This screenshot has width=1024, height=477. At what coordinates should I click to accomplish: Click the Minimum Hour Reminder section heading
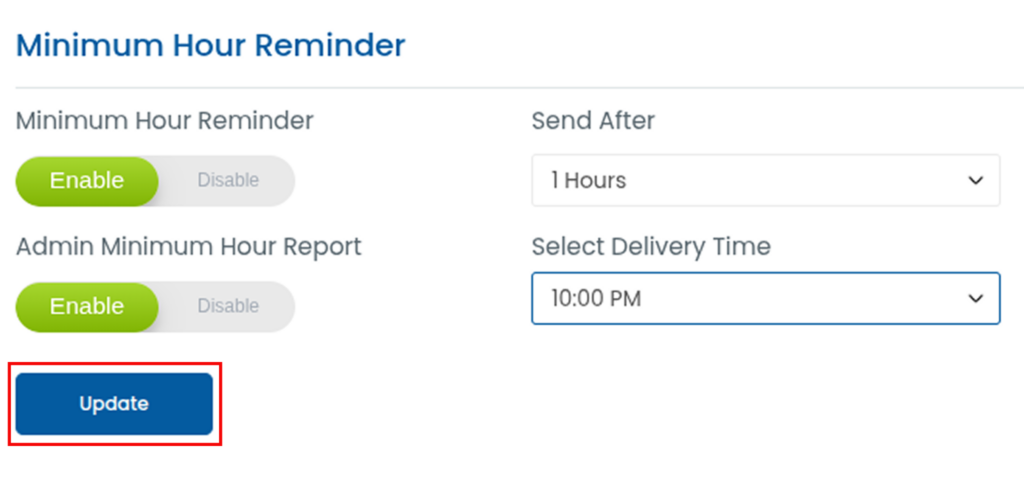[211, 45]
